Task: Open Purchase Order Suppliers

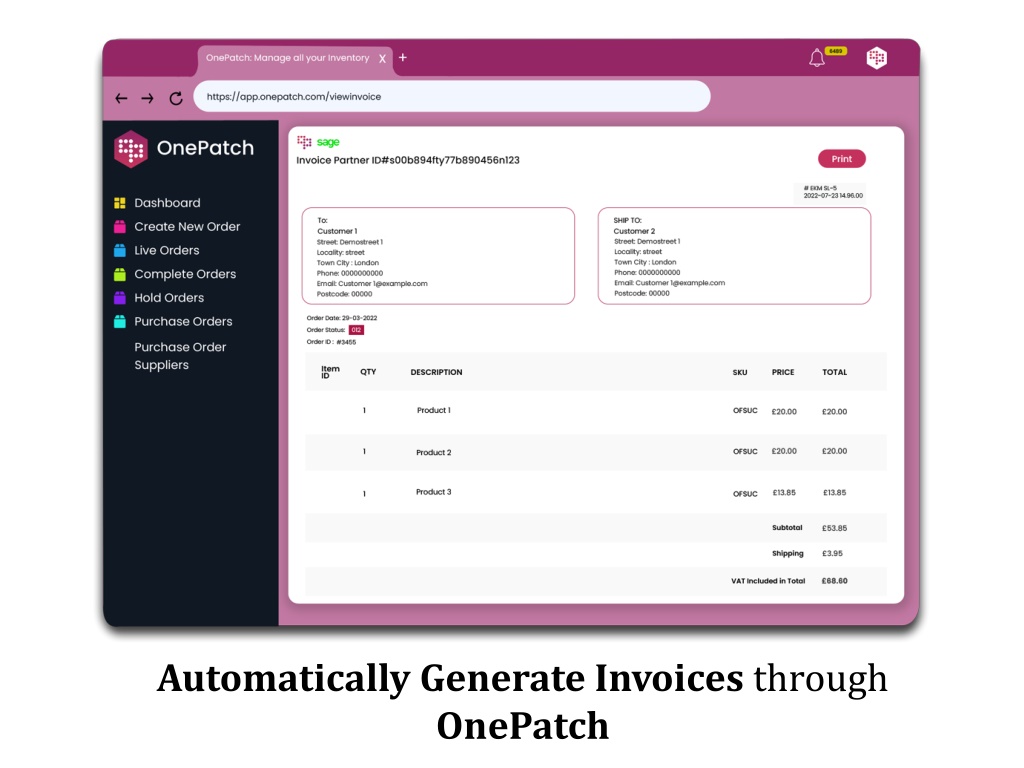Action: pos(180,356)
